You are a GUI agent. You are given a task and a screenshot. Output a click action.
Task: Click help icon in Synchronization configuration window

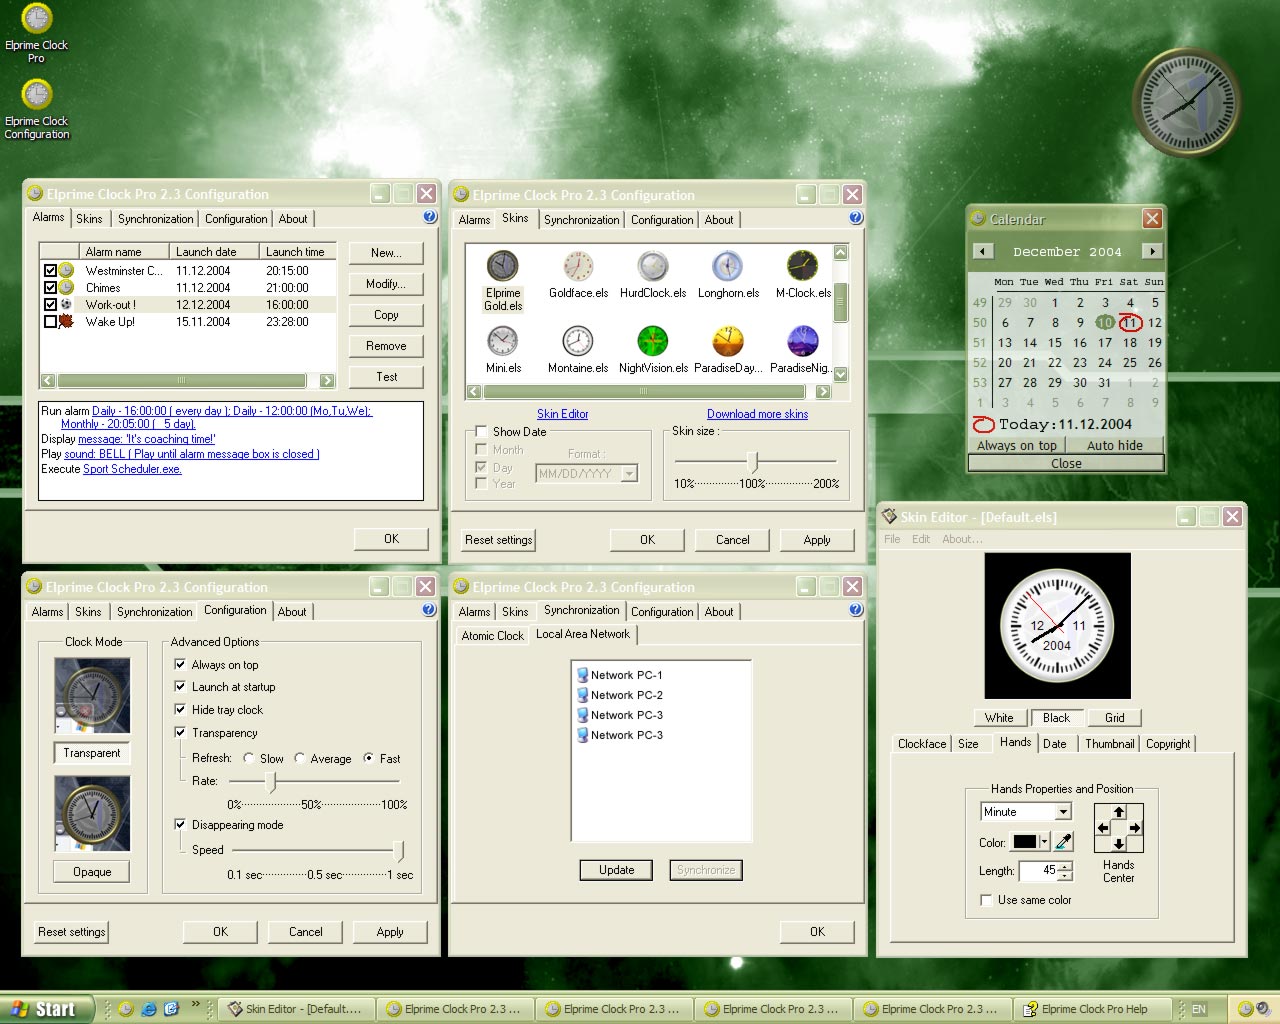click(856, 610)
